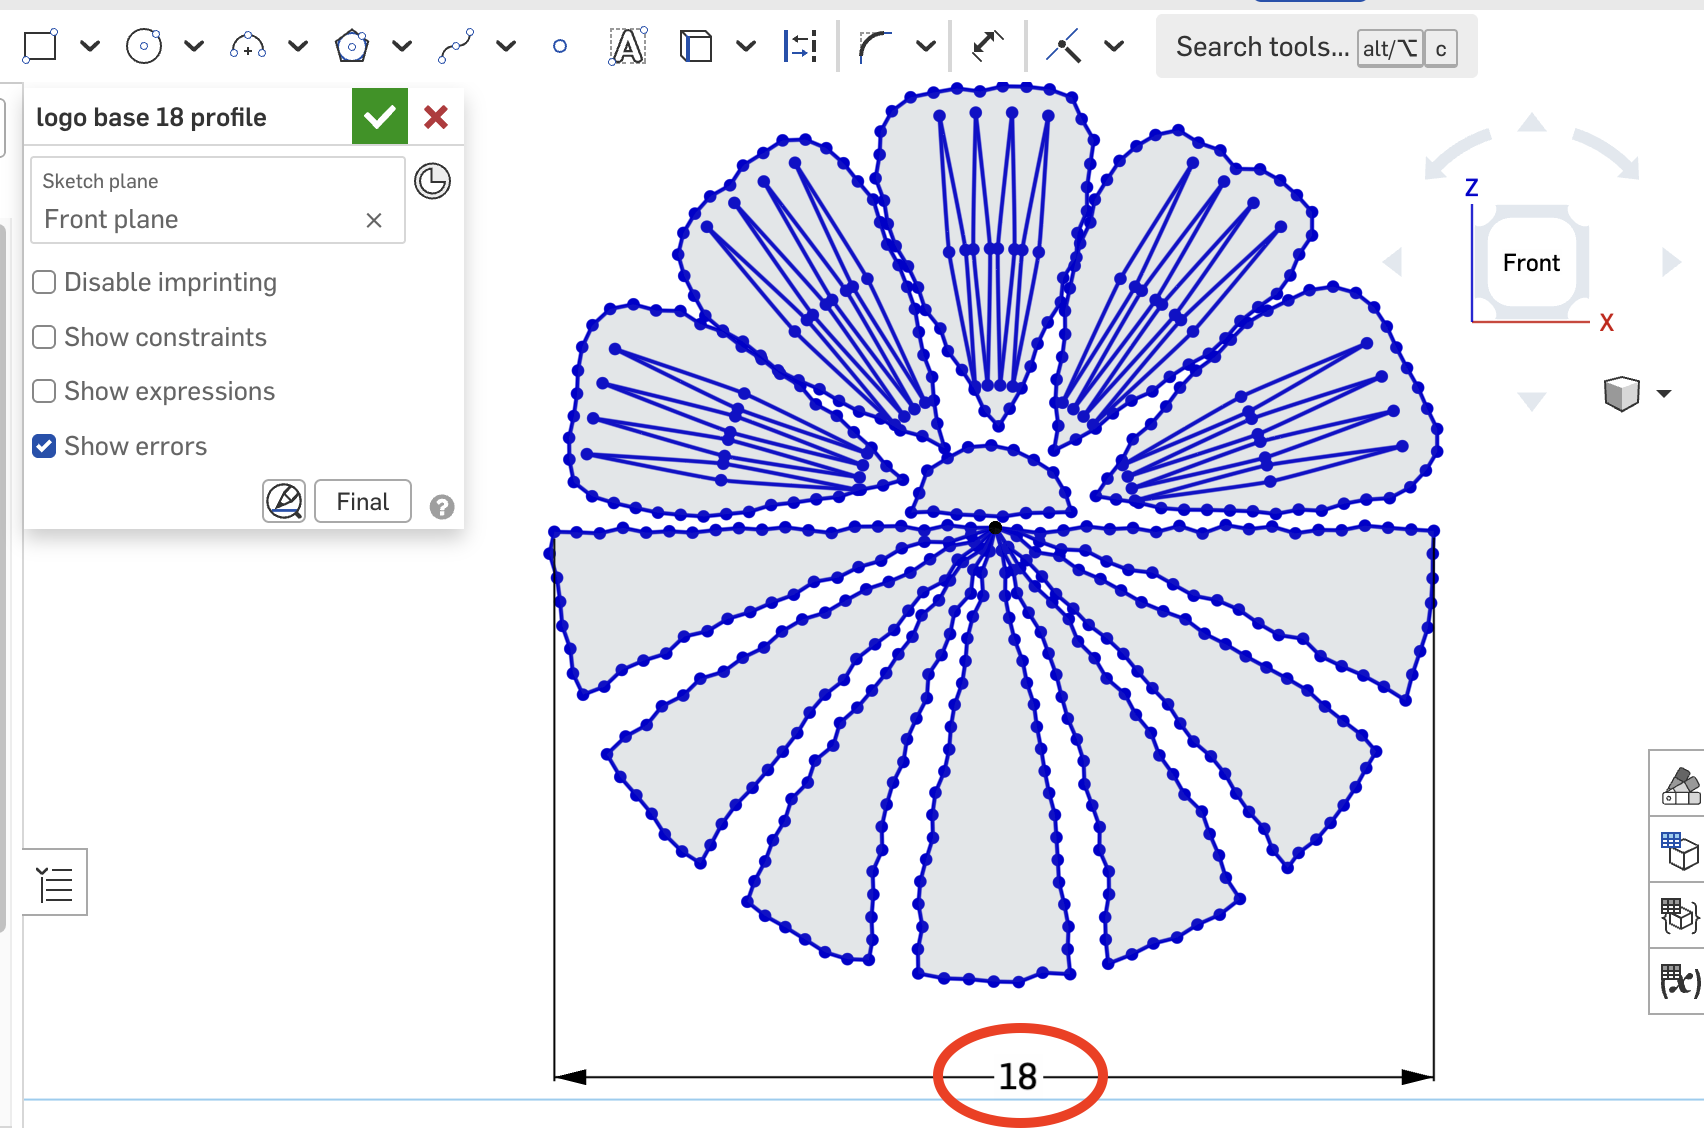Select the arc sketch tool
The width and height of the screenshot is (1704, 1128).
(x=247, y=46)
